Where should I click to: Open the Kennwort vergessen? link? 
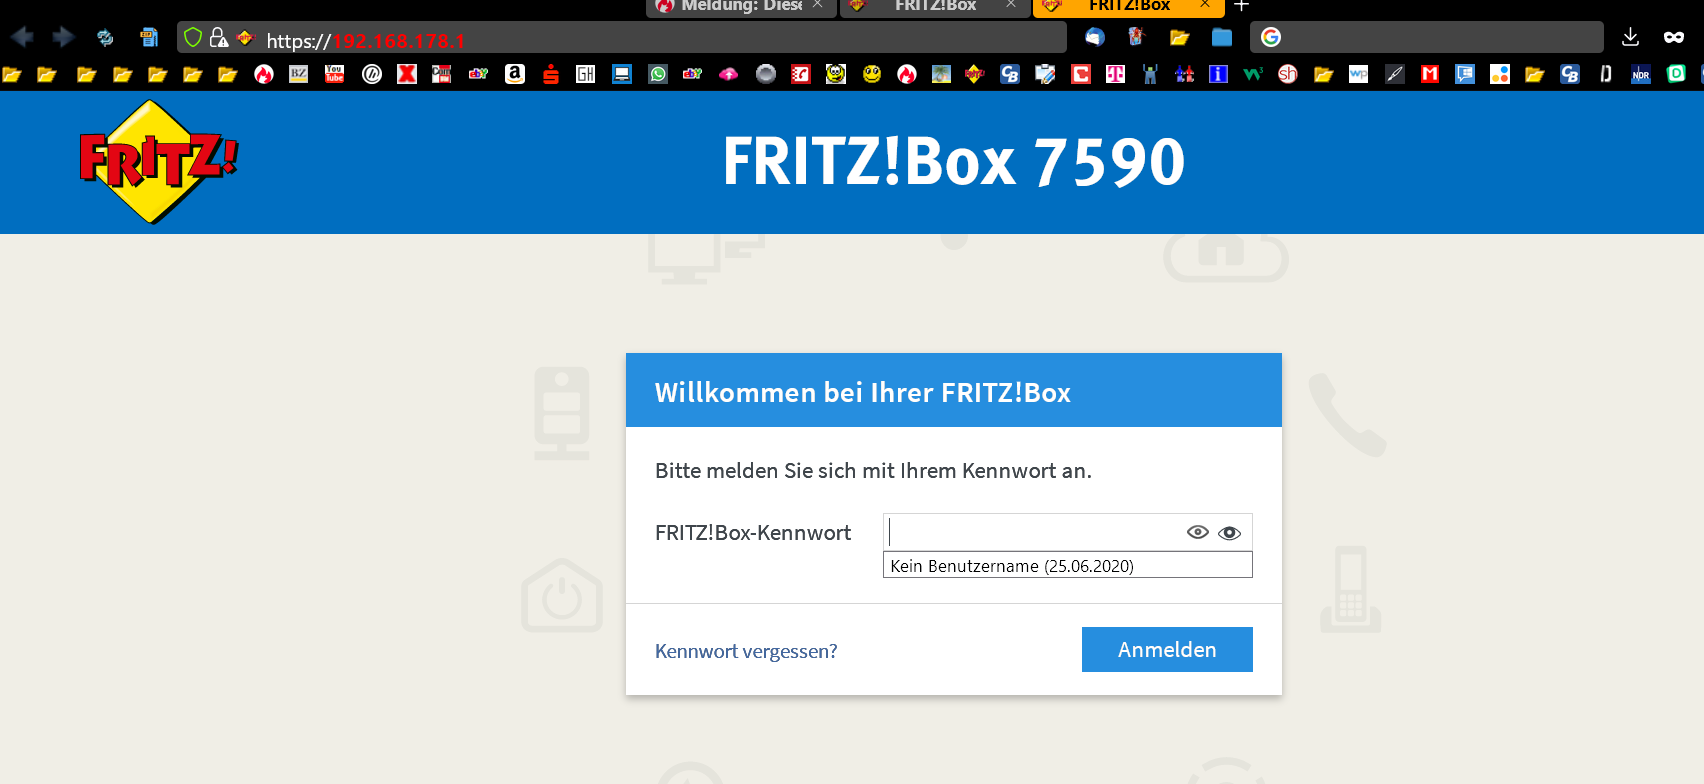(746, 651)
